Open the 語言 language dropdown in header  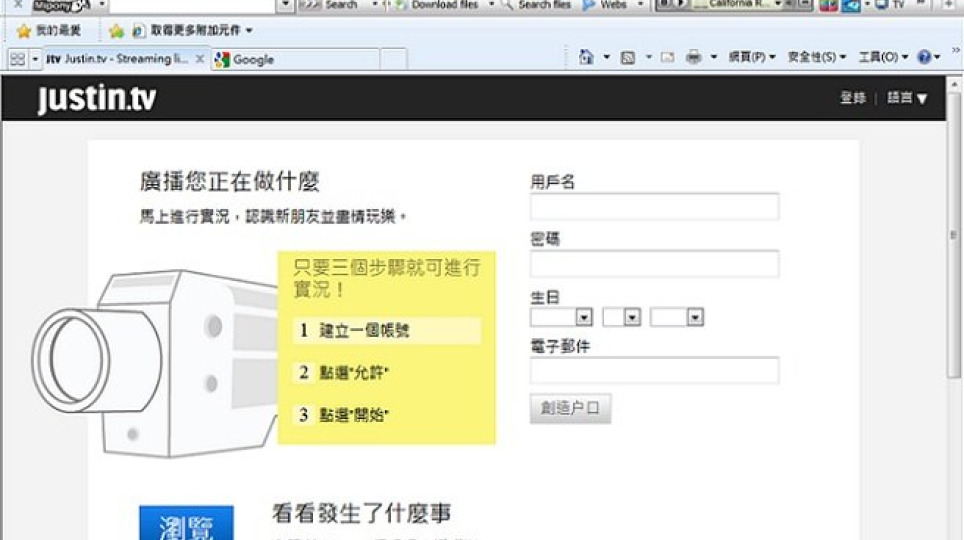point(907,98)
